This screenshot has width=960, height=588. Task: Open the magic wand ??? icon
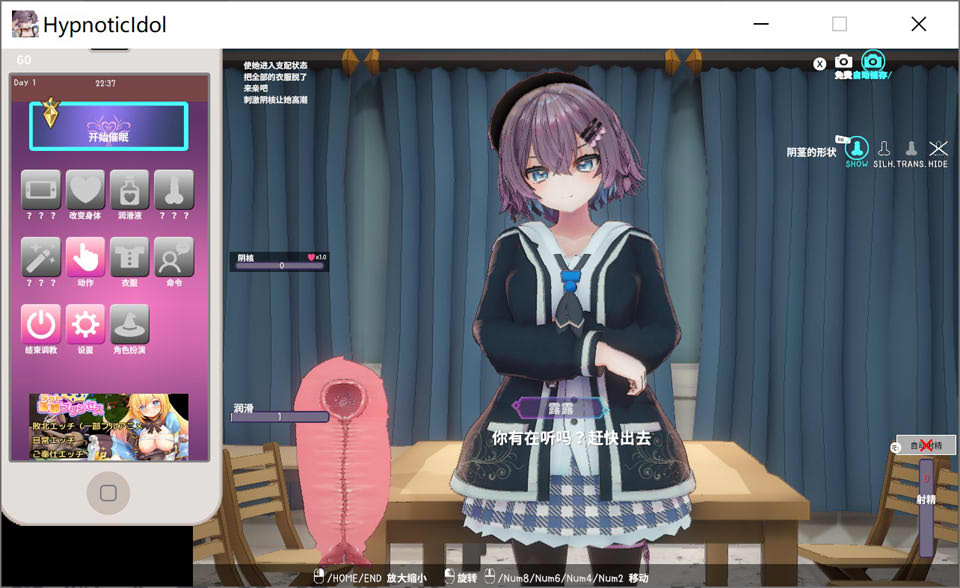[41, 257]
